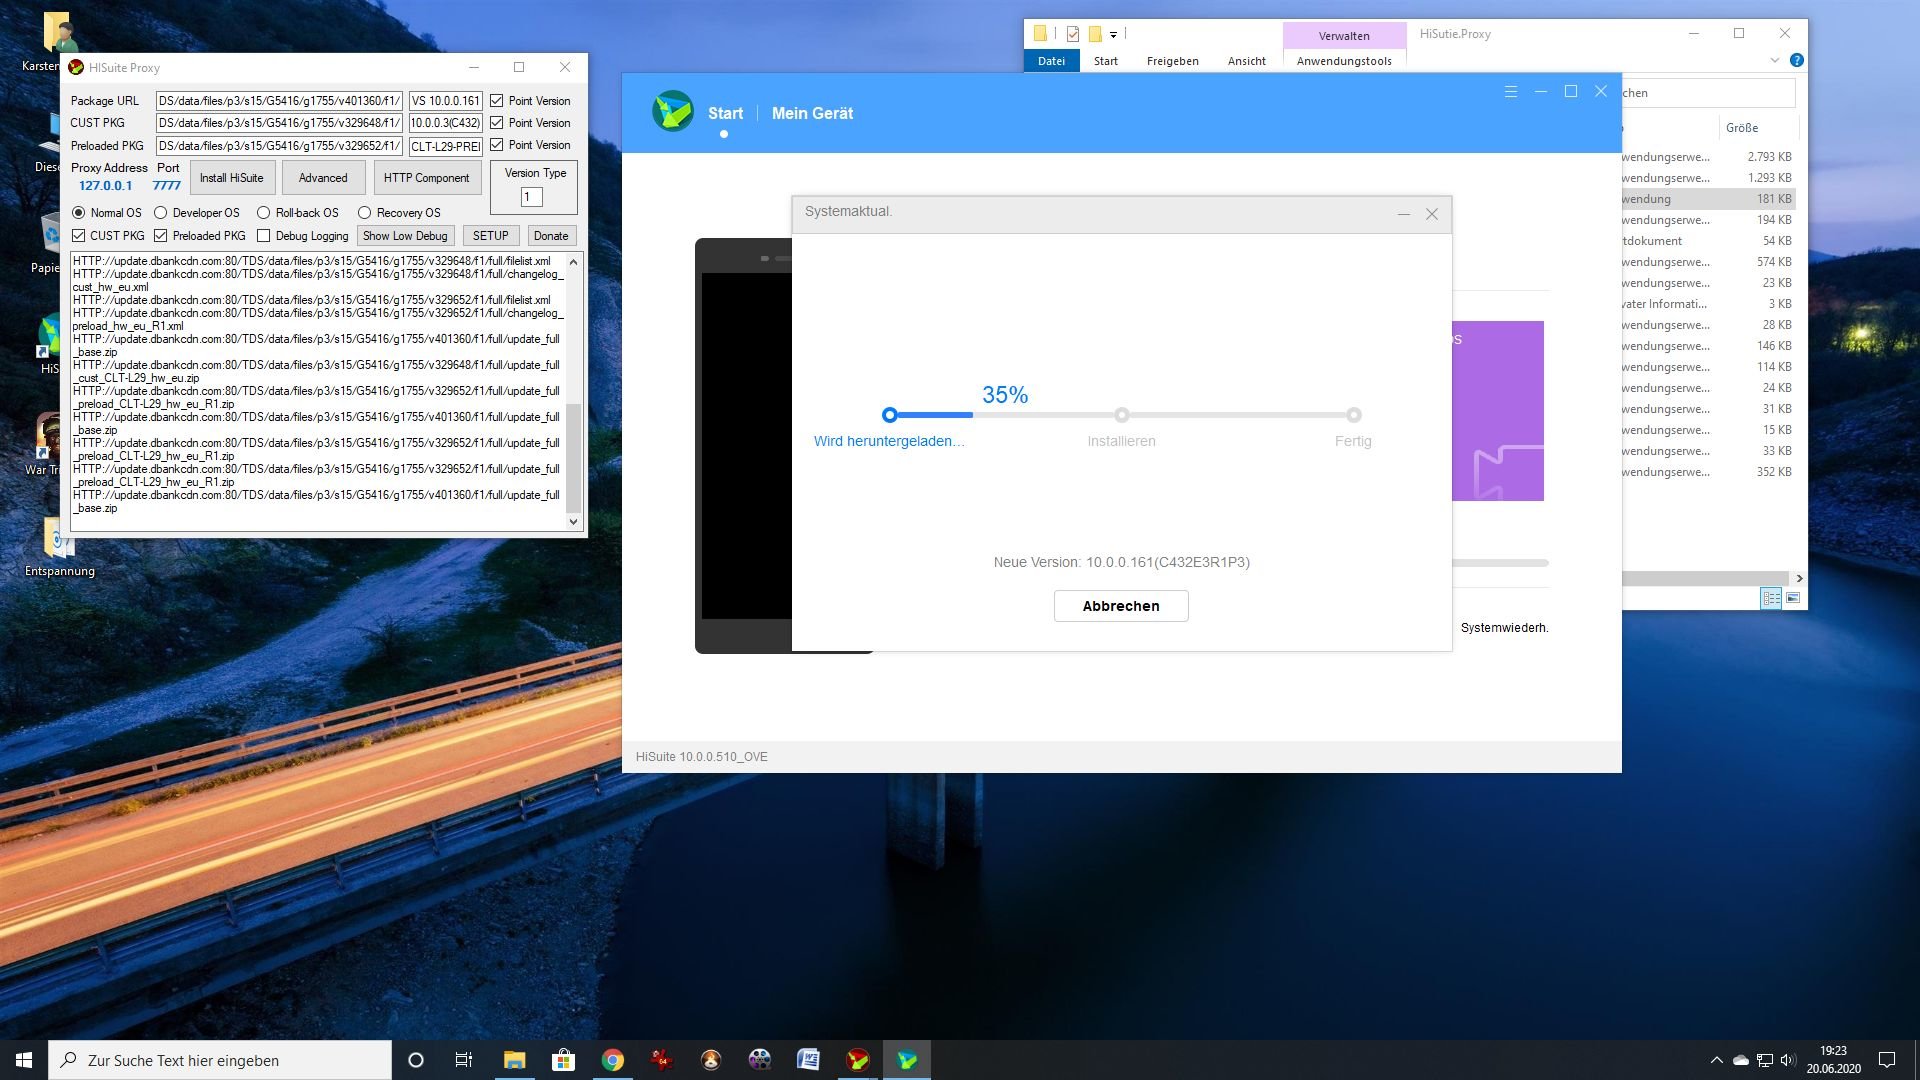1920x1080 pixels.
Task: Switch to HiSuite Proxy taskbar icon
Action: point(857,1060)
